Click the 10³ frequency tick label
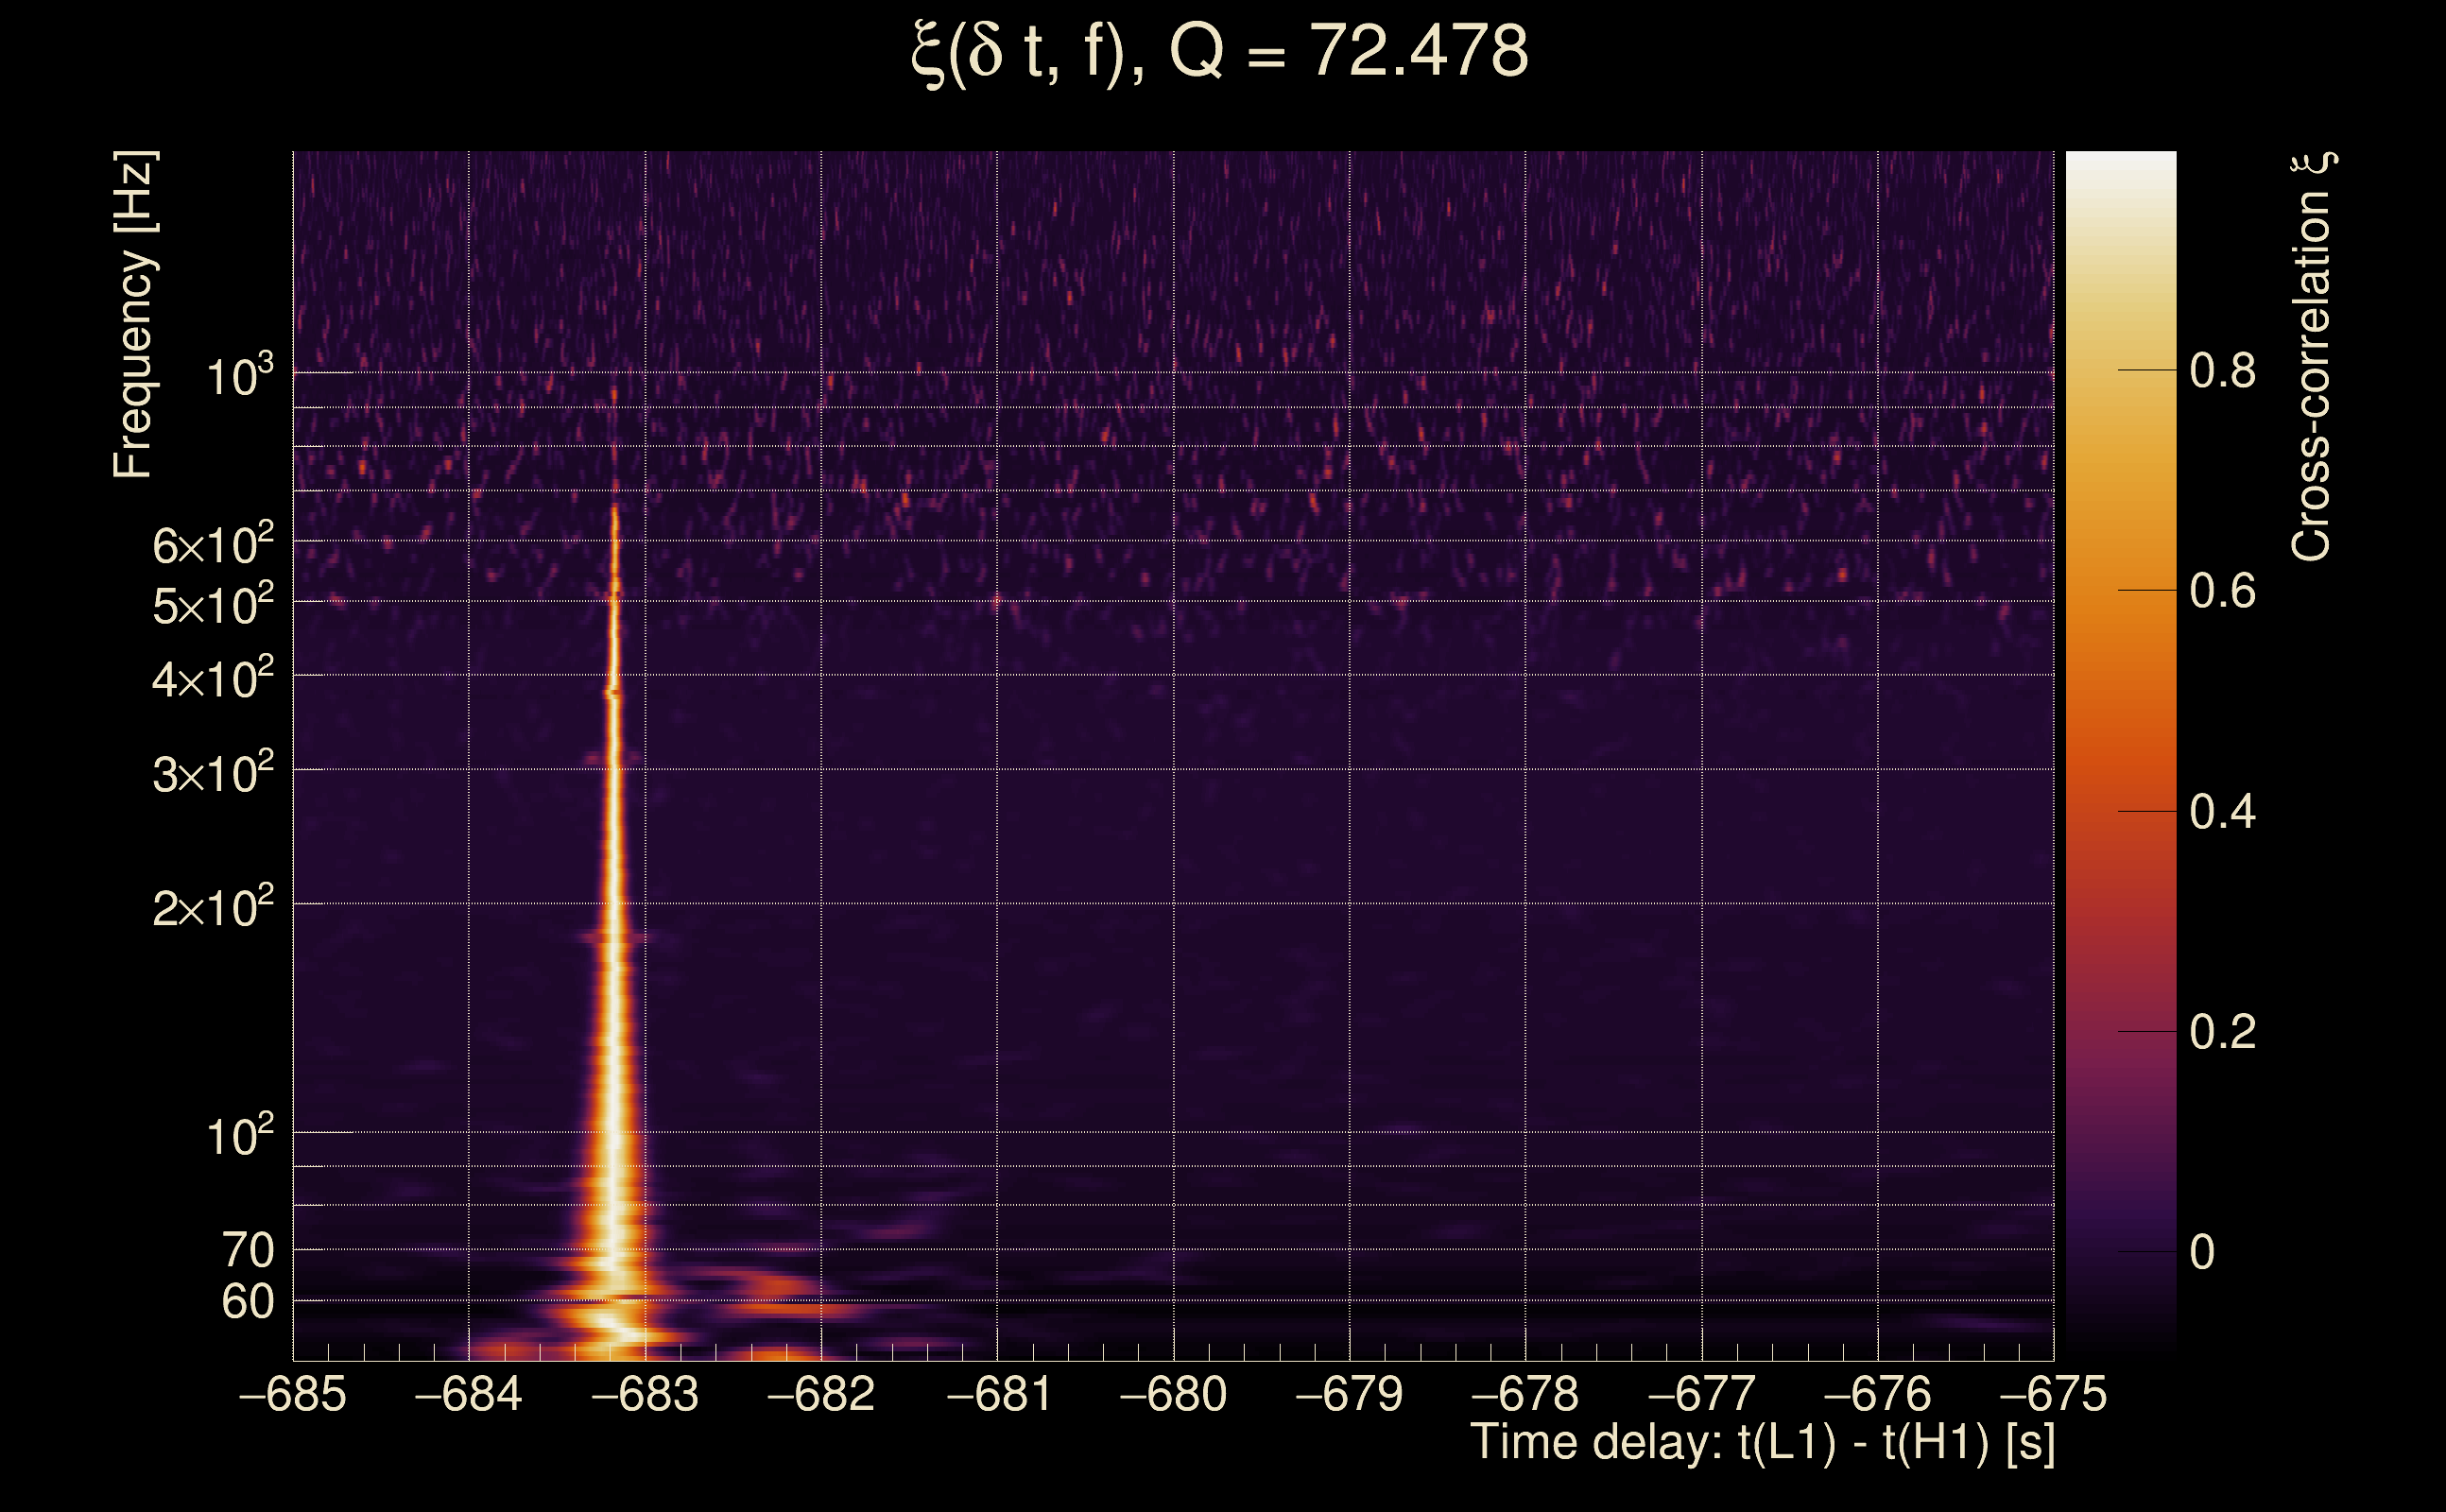The width and height of the screenshot is (2446, 1512). point(239,376)
